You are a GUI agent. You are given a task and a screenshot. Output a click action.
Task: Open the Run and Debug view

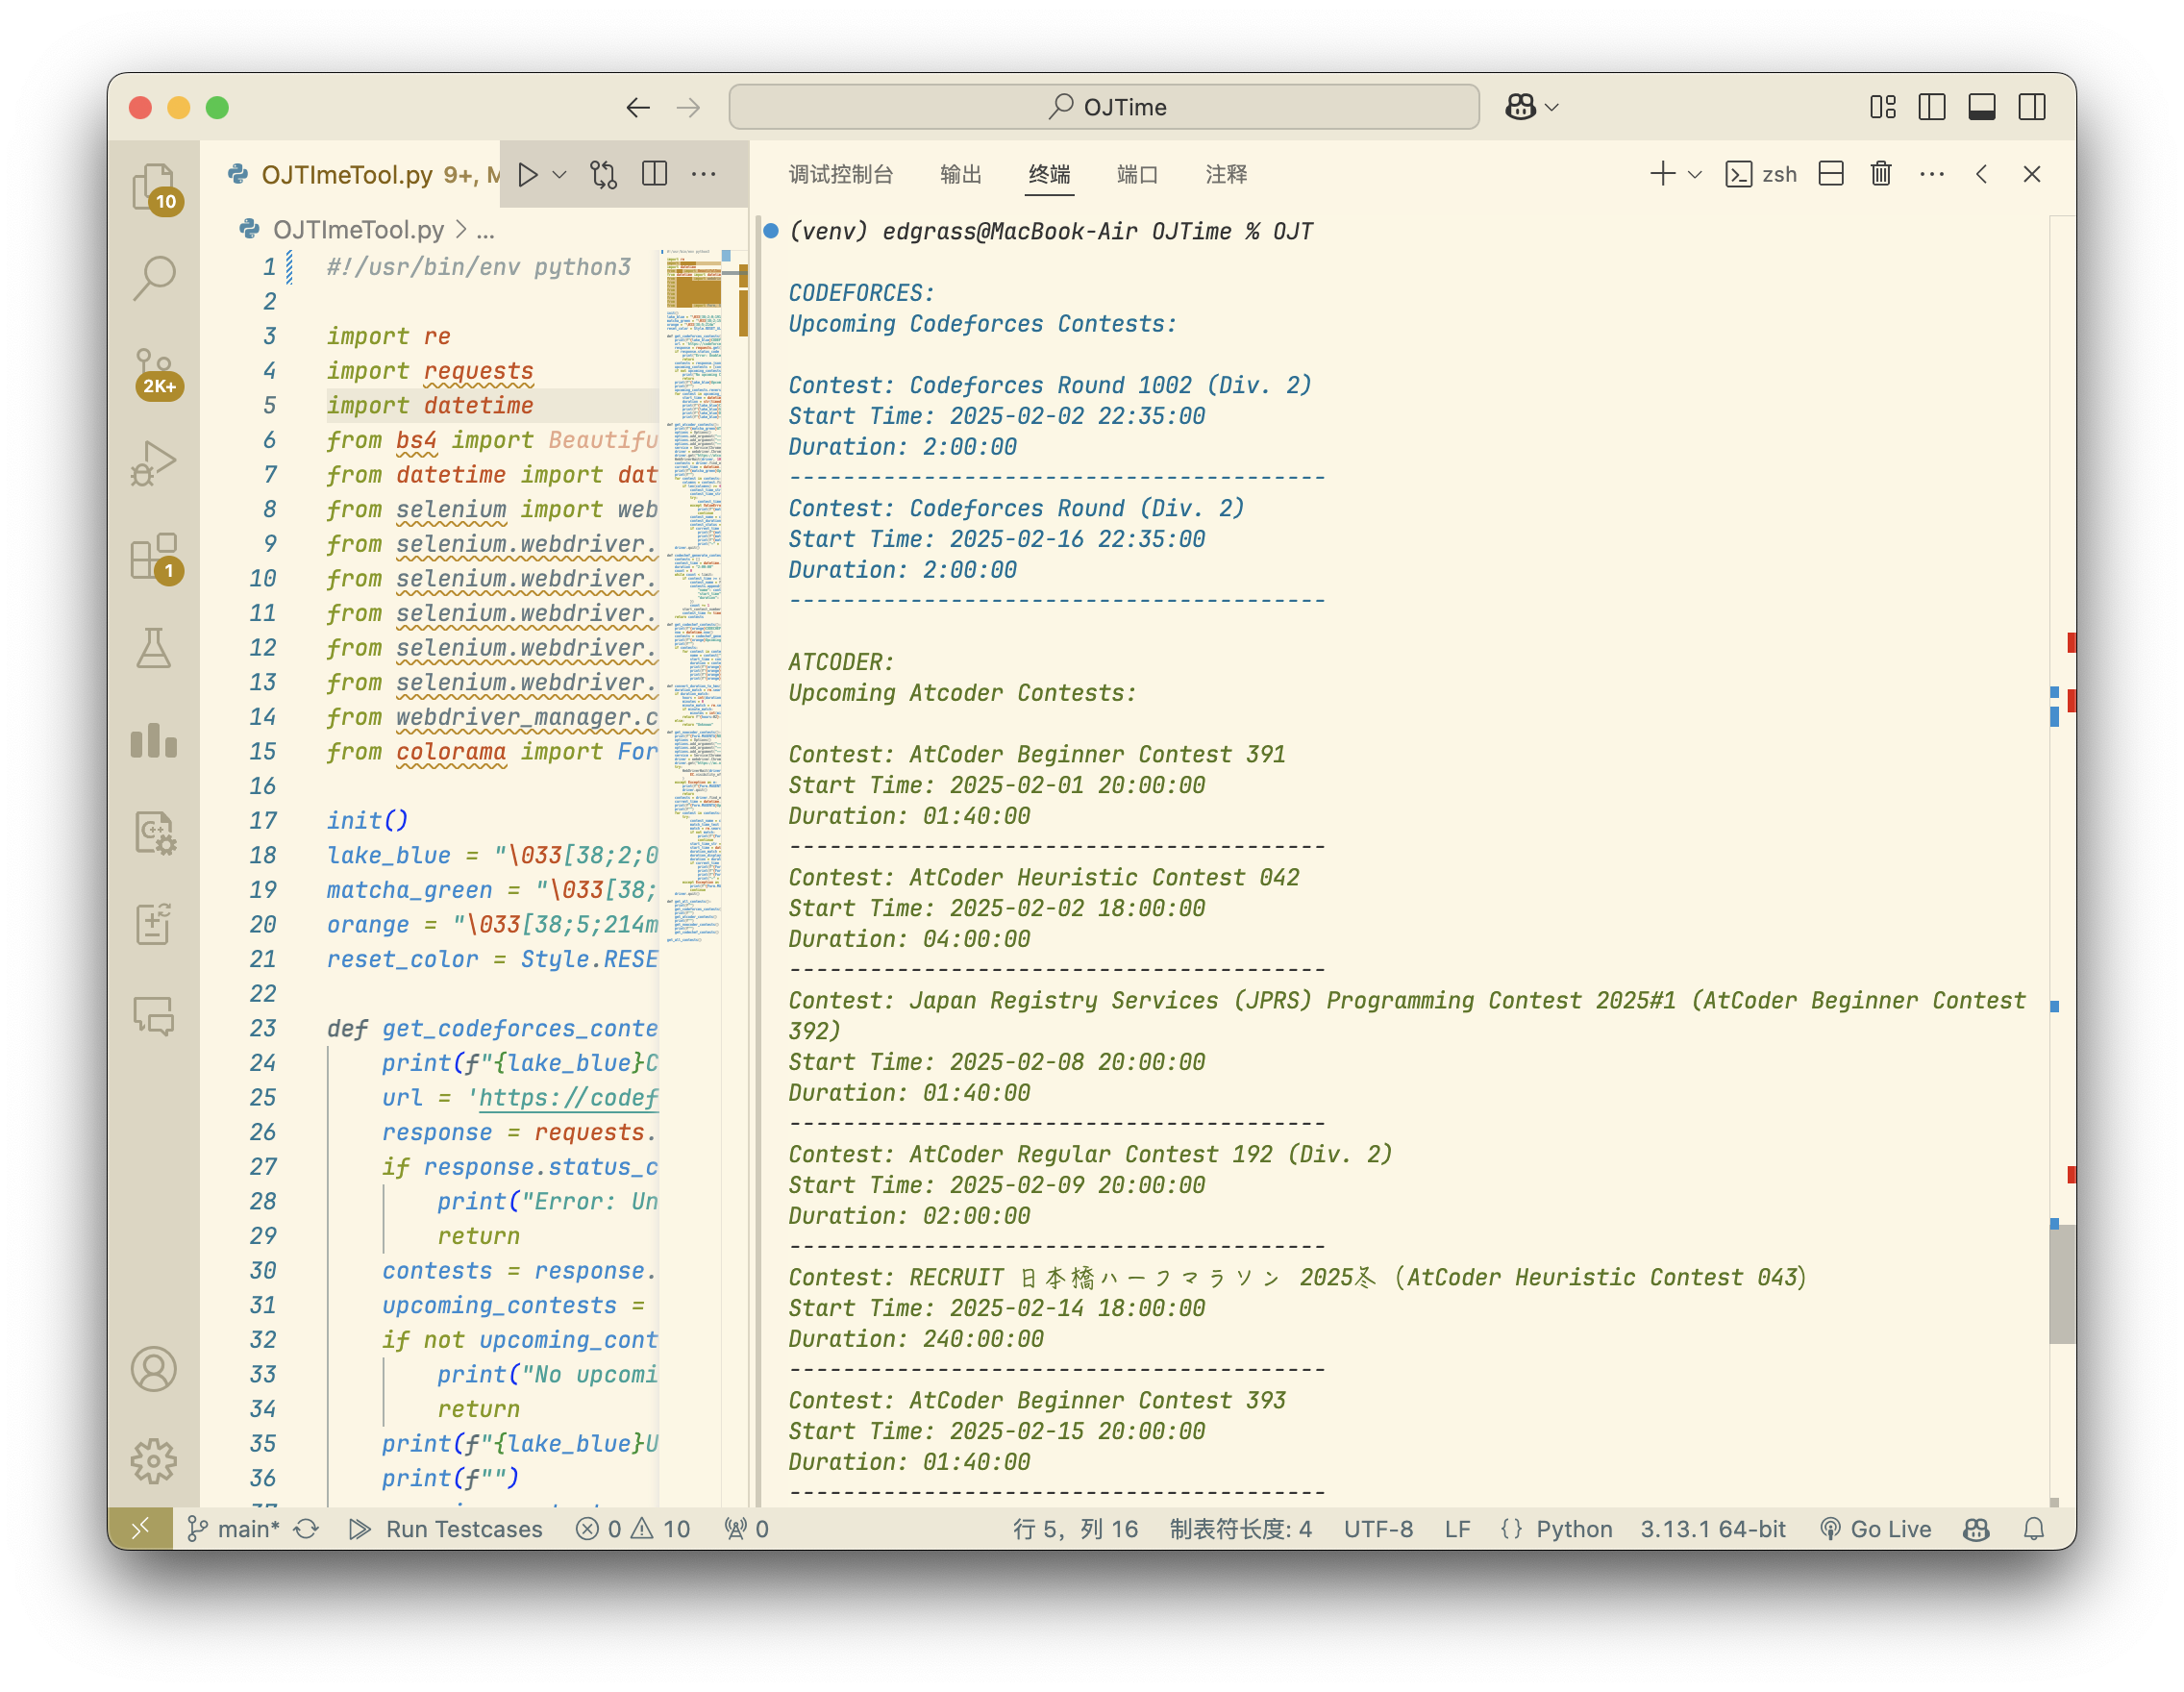154,464
